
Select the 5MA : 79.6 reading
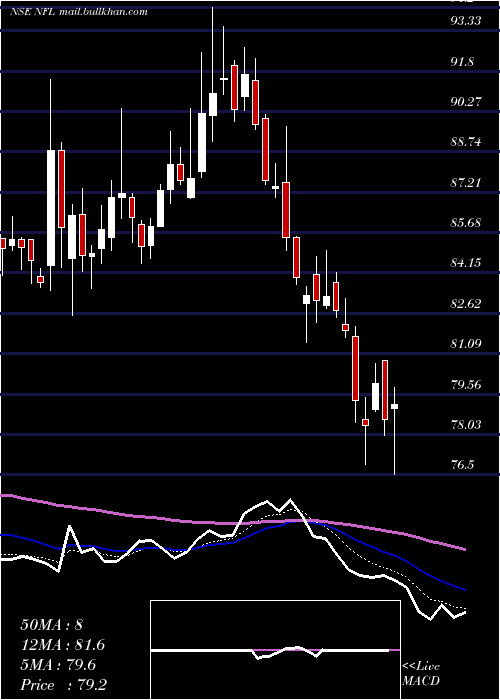click(x=58, y=666)
